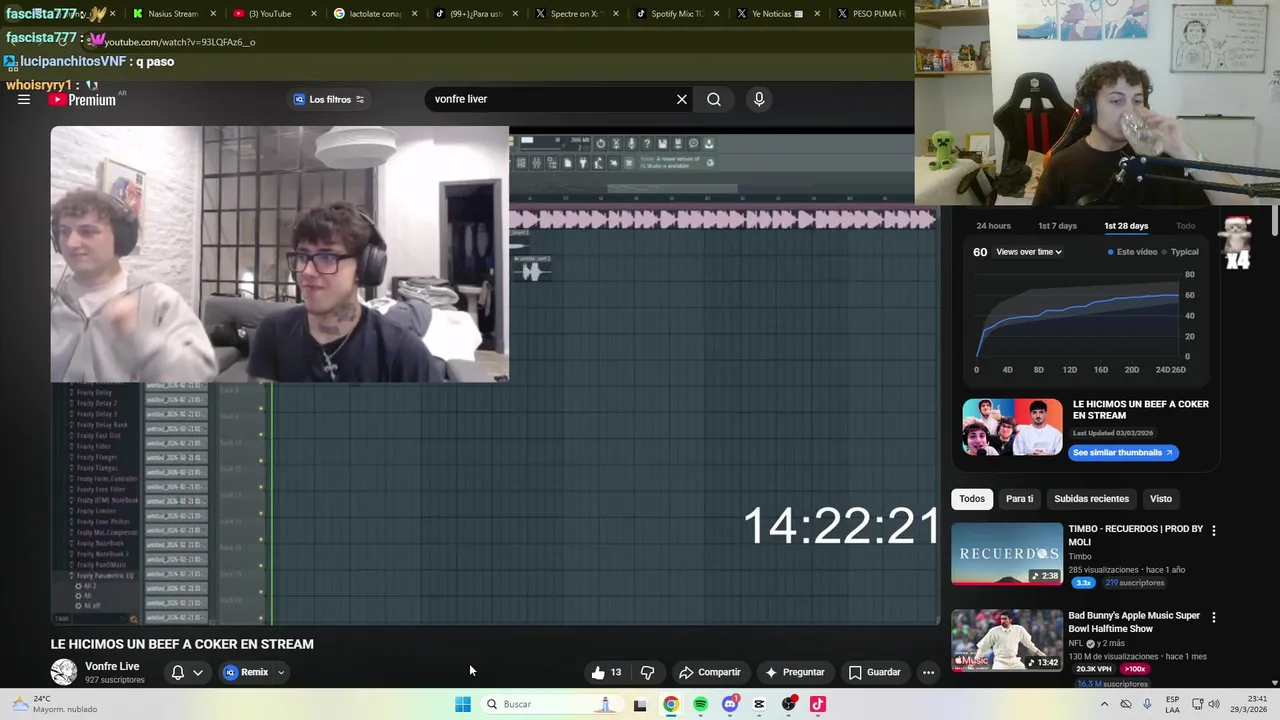
Task: Click 'TIMBO - RECUERDOS | PROD BY MOLI' title
Action: click(x=1135, y=535)
